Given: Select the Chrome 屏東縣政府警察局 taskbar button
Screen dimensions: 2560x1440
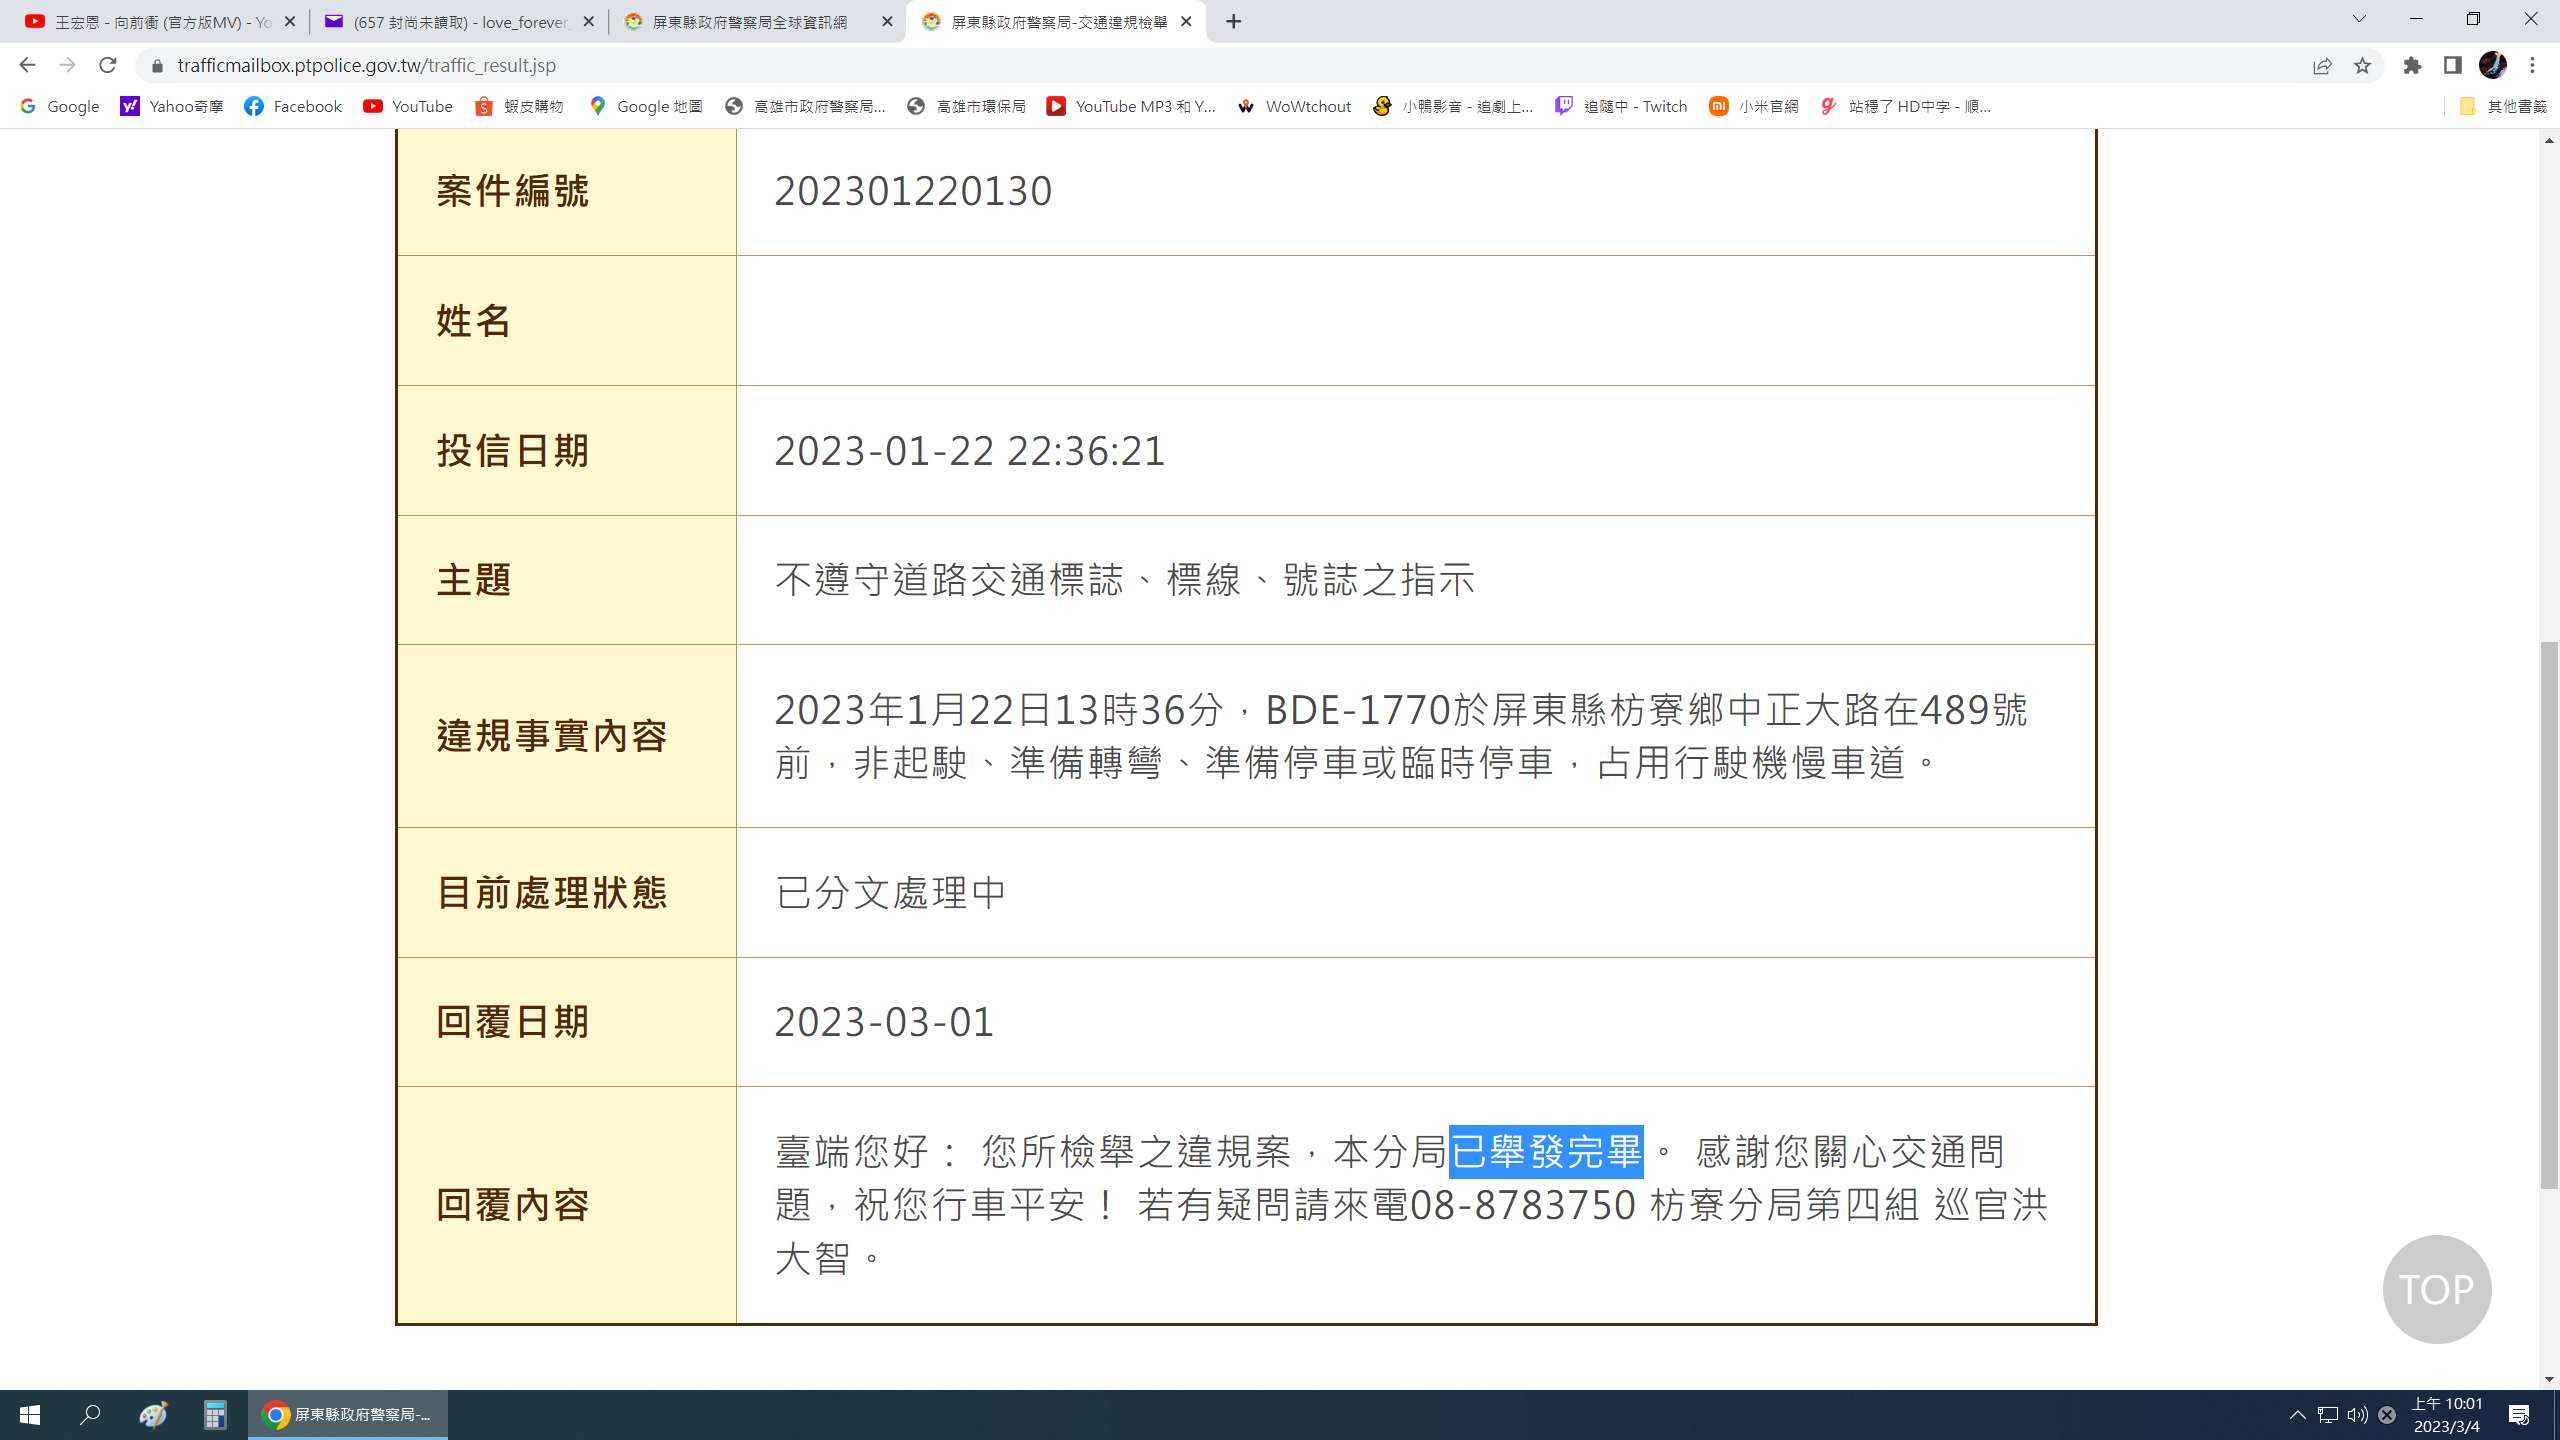Looking at the screenshot, I should (348, 1415).
